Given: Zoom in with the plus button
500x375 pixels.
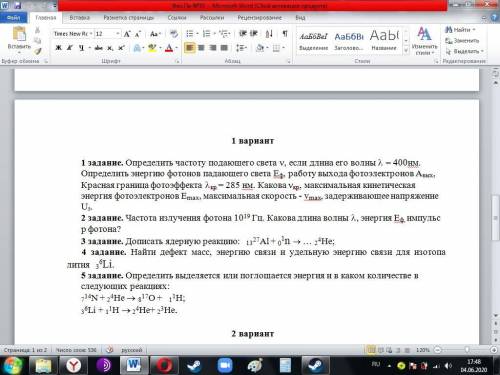Looking at the screenshot, I should point(494,350).
